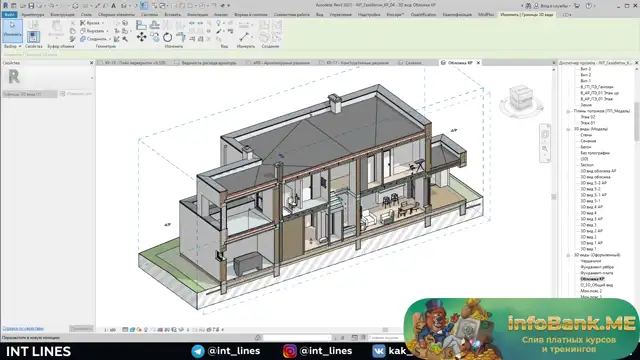640x360 pixels.
Task: Click the Rotate tool in Modify panel
Action: (167, 37)
